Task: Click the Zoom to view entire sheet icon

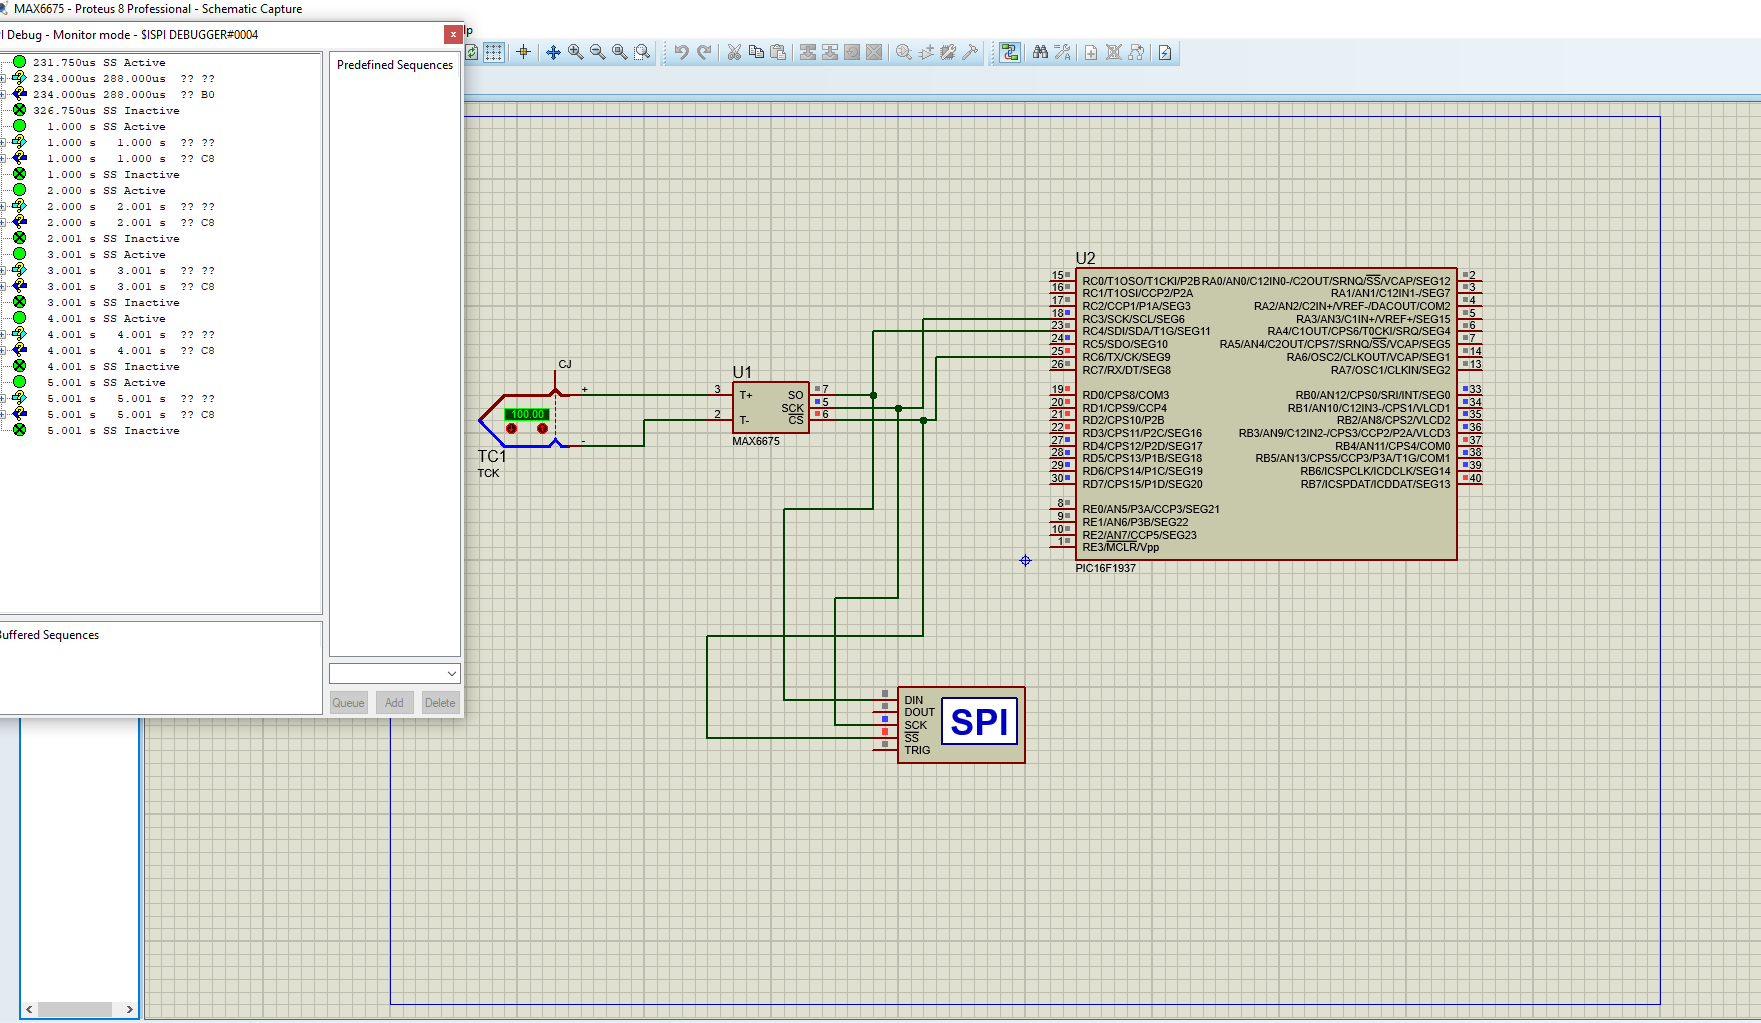Action: (619, 52)
